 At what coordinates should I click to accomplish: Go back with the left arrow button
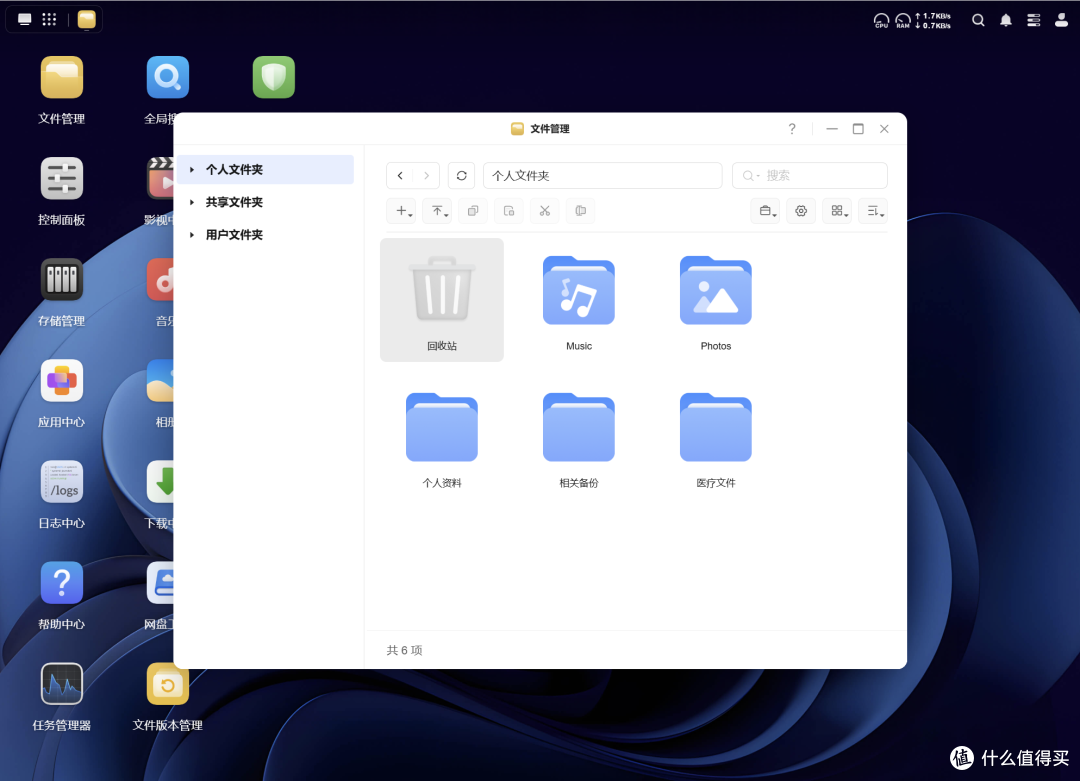(x=400, y=176)
